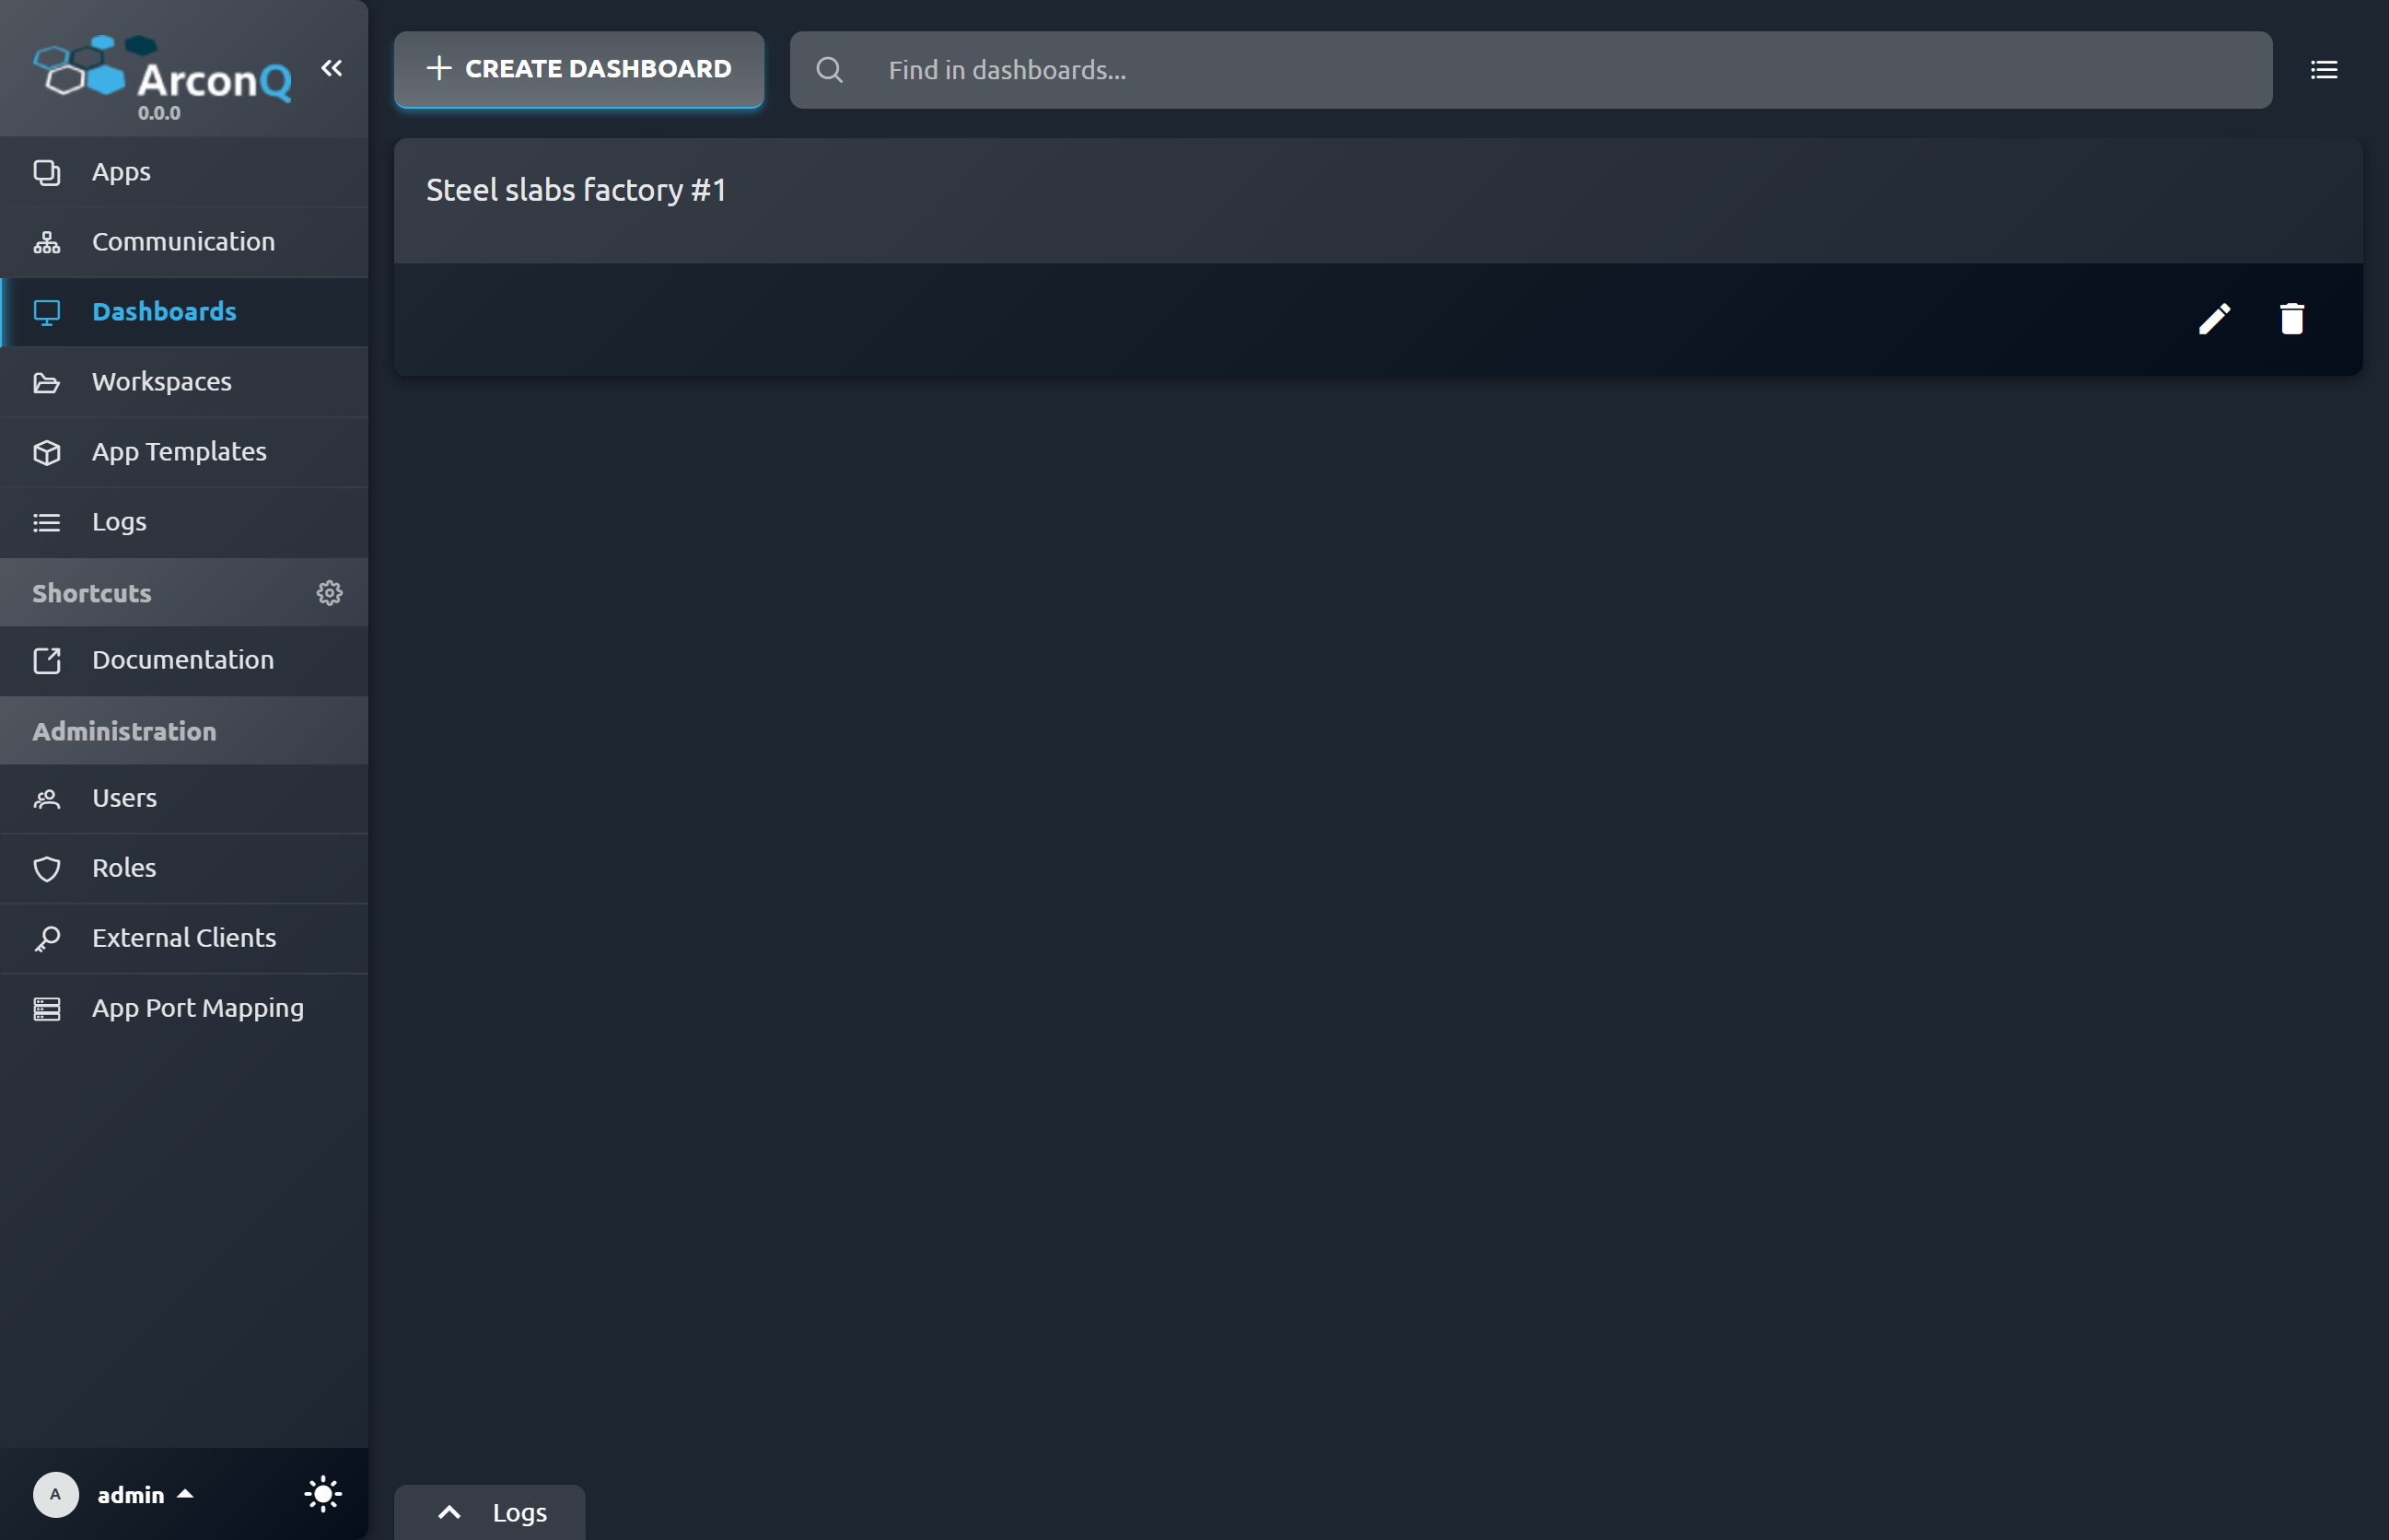This screenshot has height=1540, width=2389.
Task: Click the search magnifier icon
Action: point(829,70)
